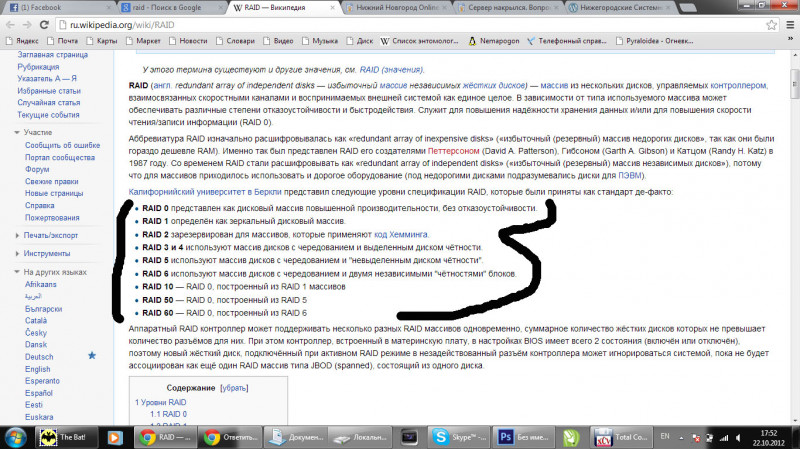Image resolution: width=800 pixels, height=449 pixels.
Task: Click the код Хемминга link
Action: click(x=401, y=233)
